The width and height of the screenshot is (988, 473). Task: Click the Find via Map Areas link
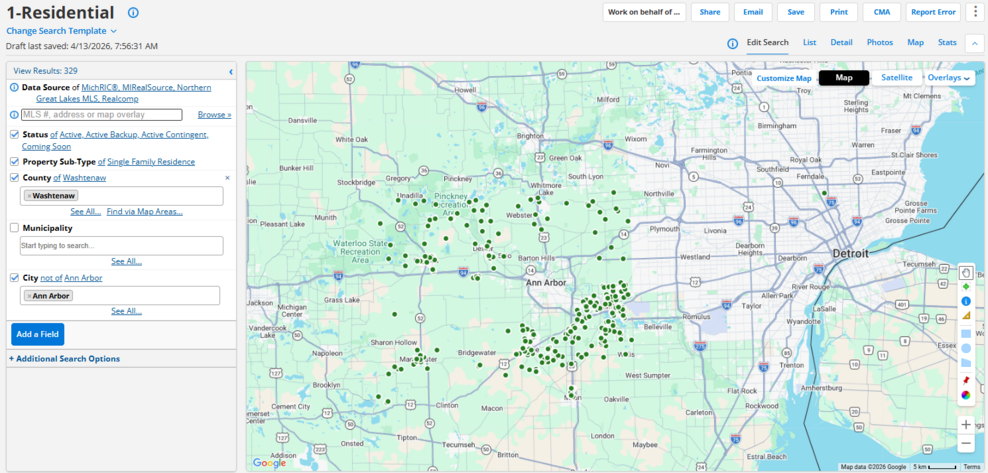coord(144,212)
